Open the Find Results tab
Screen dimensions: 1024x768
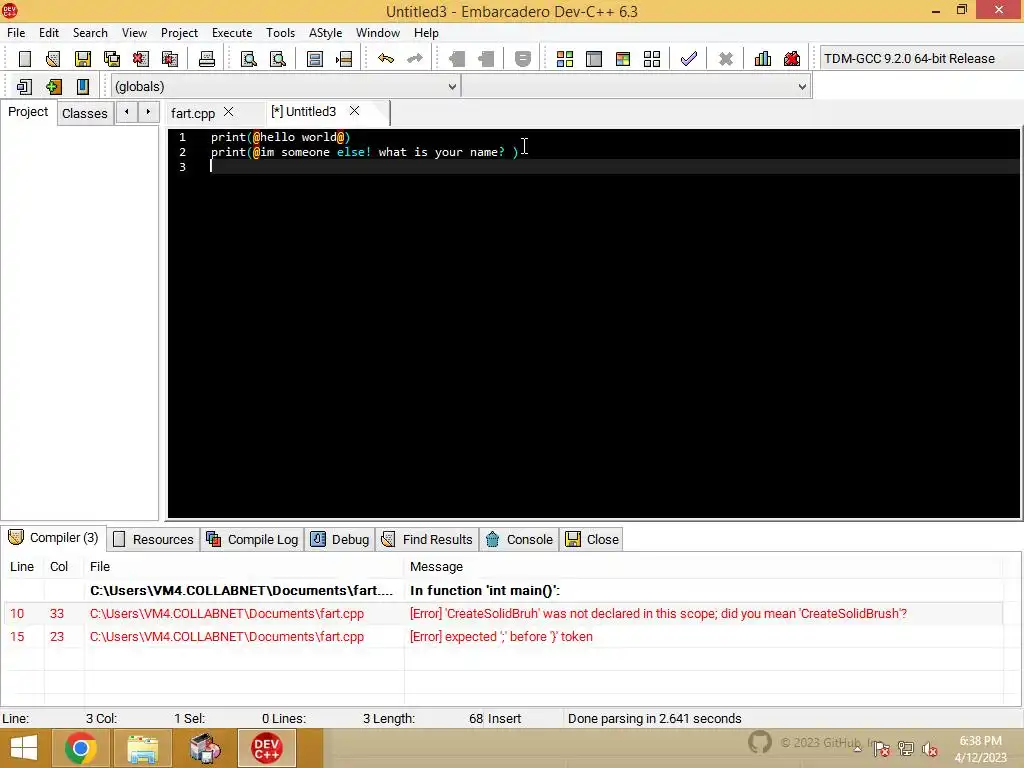point(428,539)
